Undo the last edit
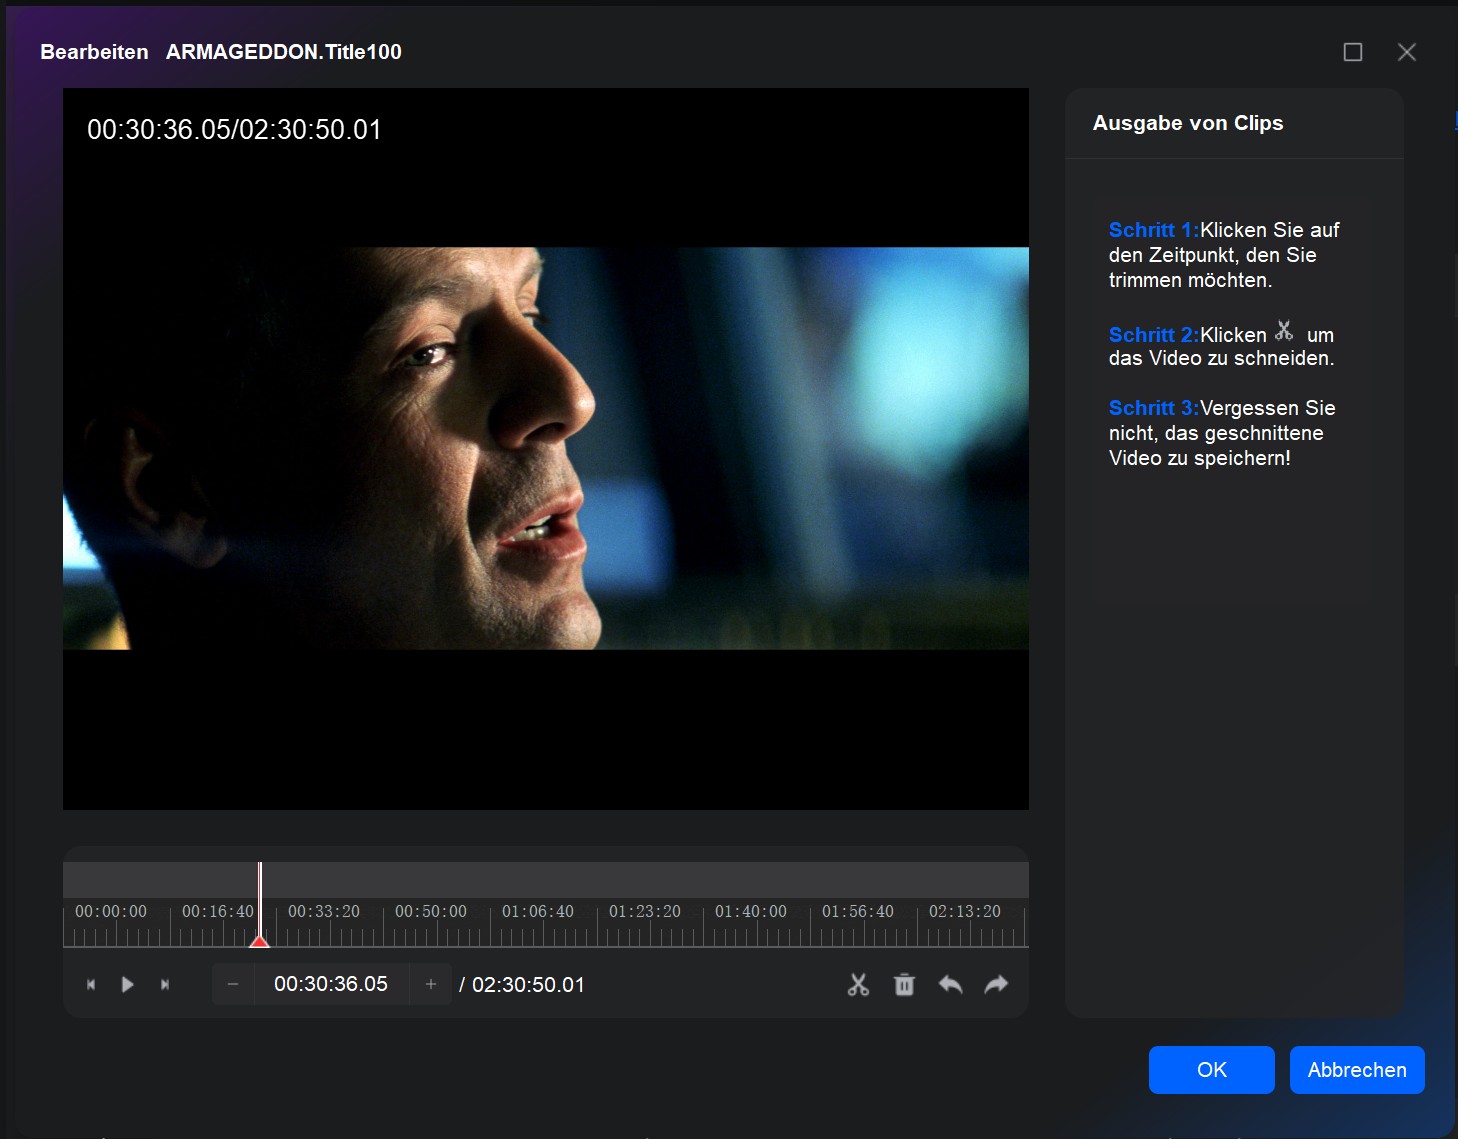This screenshot has height=1139, width=1458. tap(950, 985)
